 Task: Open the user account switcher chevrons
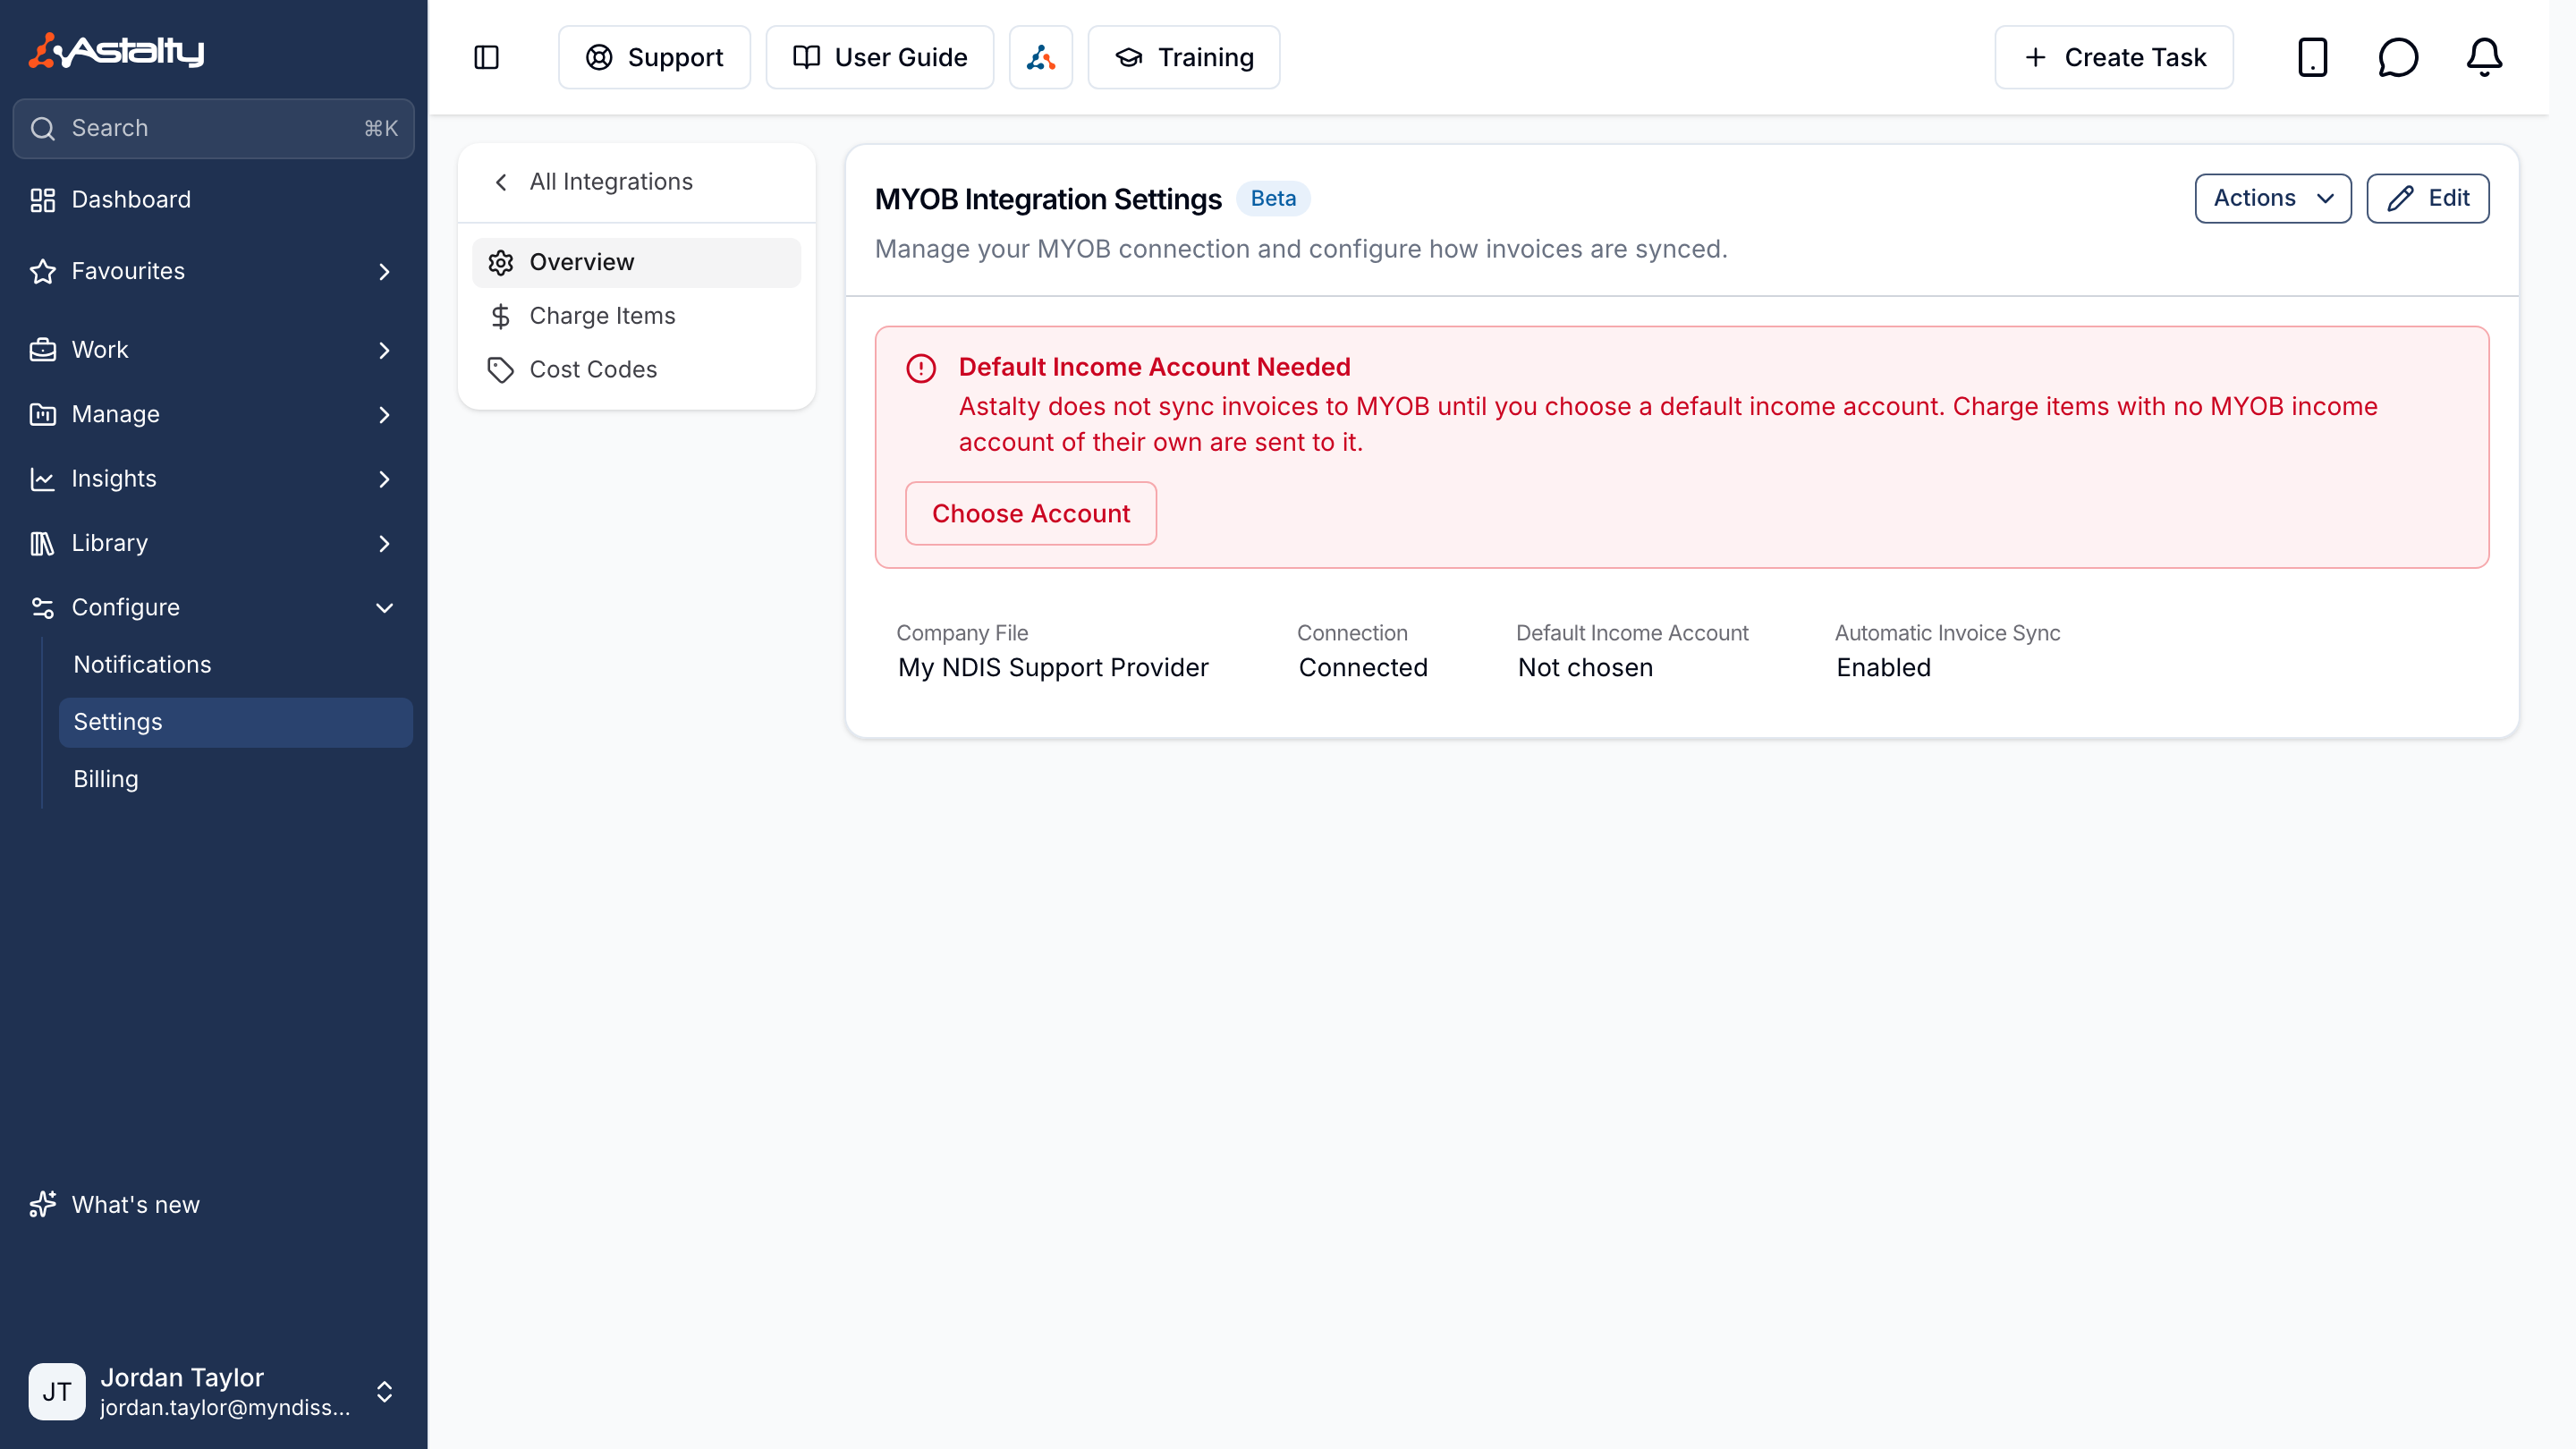click(x=384, y=1391)
